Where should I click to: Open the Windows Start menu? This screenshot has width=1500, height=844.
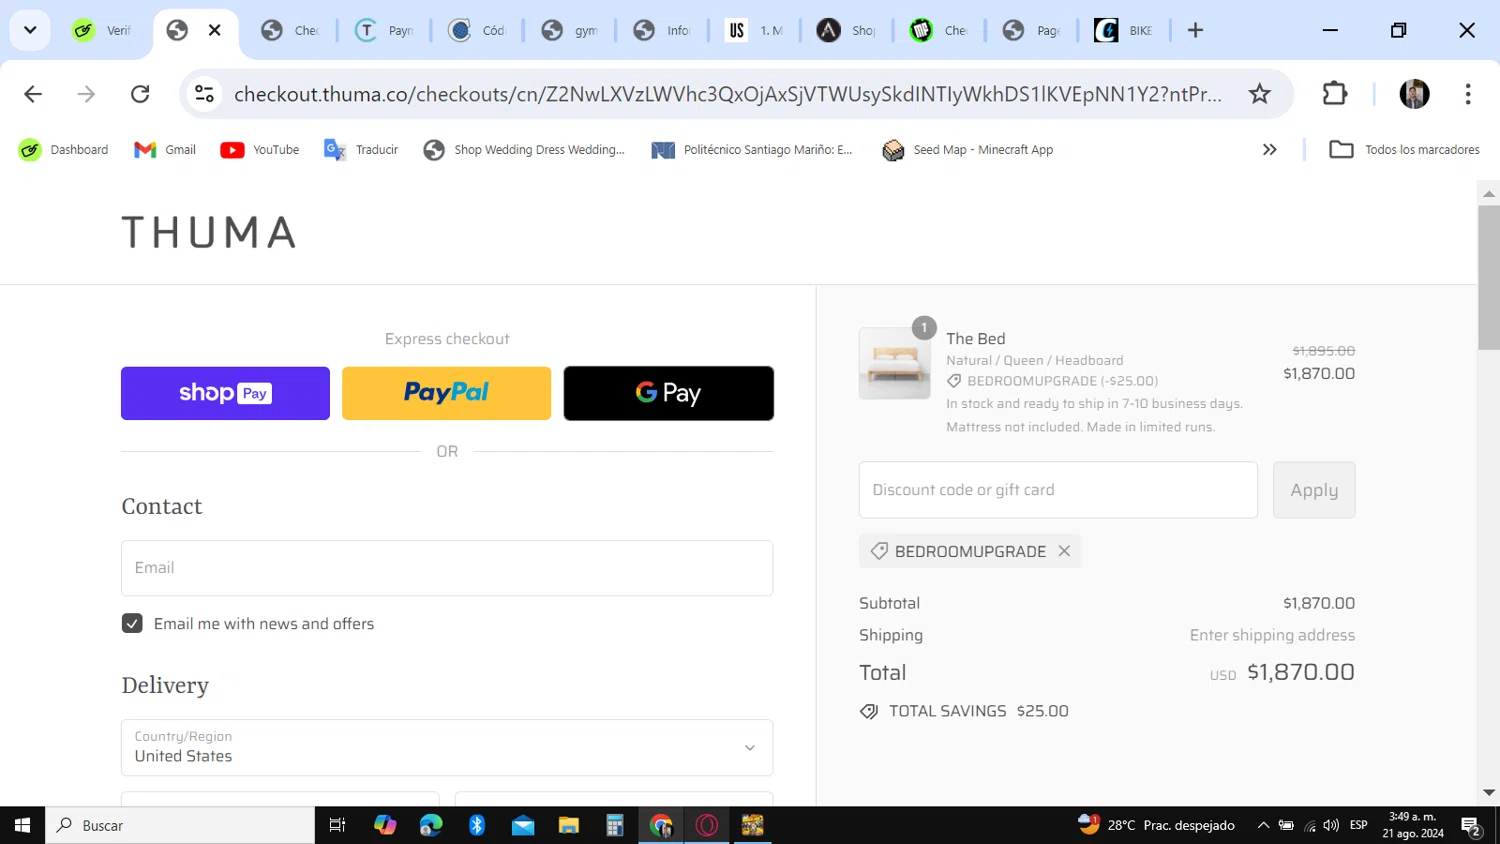[x=22, y=825]
